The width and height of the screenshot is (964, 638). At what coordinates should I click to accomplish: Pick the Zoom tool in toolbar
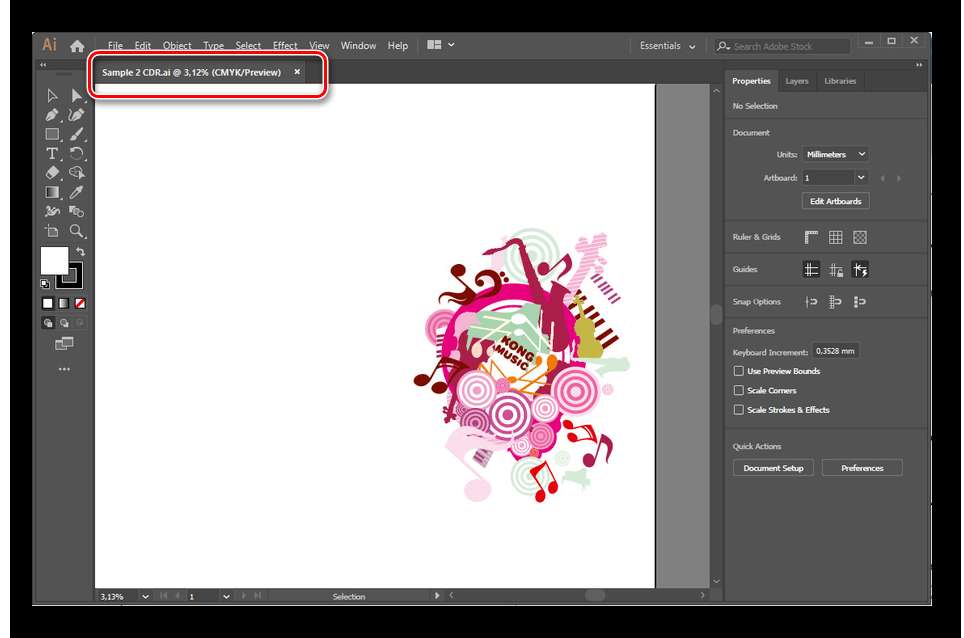pos(76,230)
